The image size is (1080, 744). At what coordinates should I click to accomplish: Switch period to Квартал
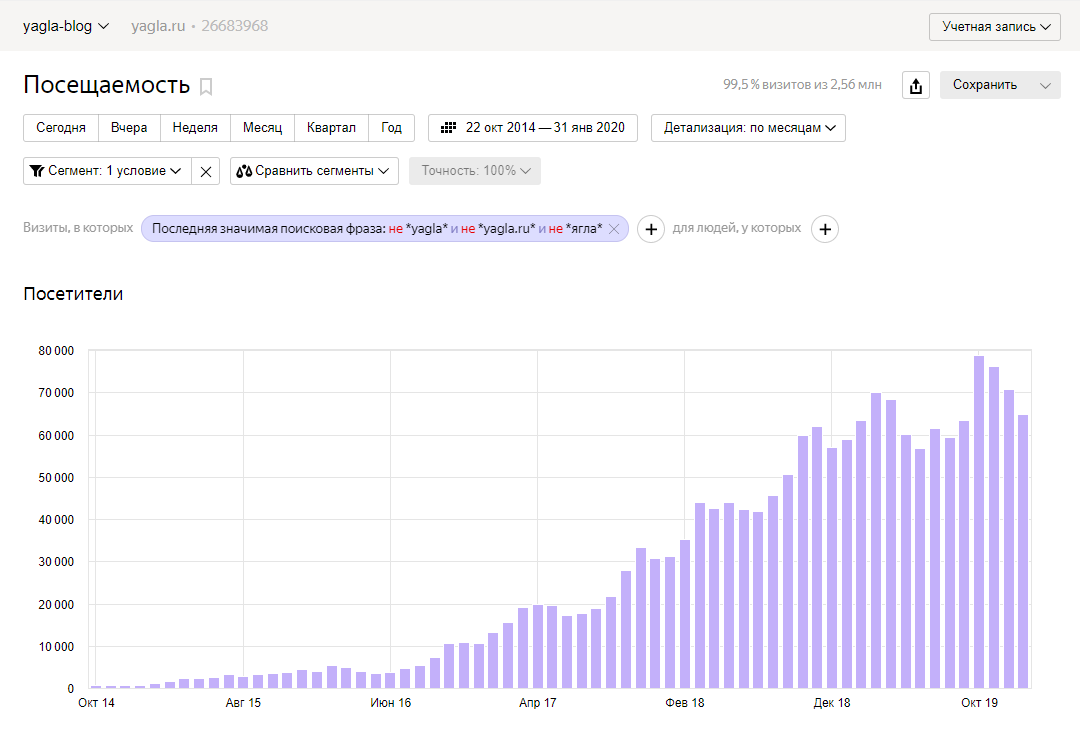[331, 128]
